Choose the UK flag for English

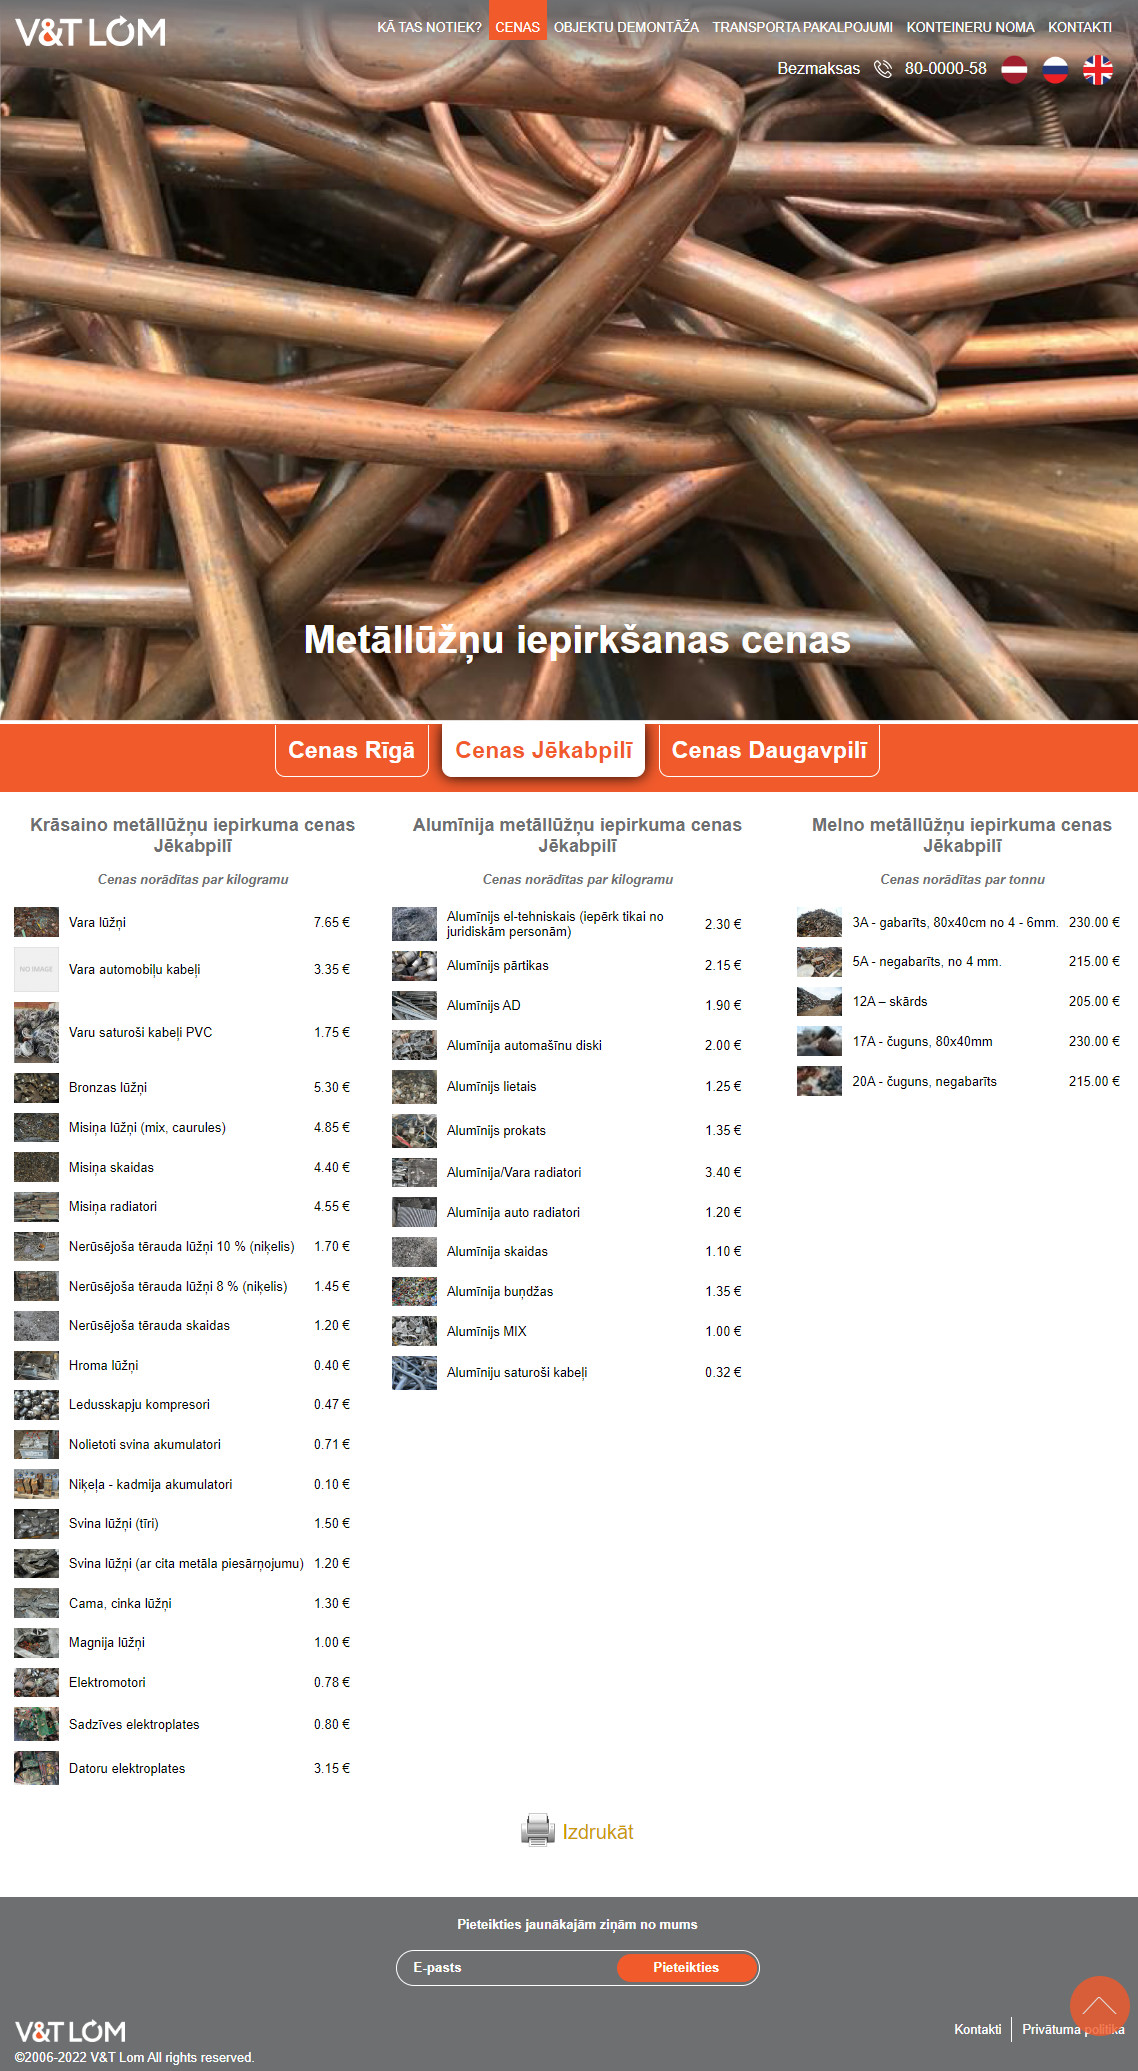click(1097, 69)
